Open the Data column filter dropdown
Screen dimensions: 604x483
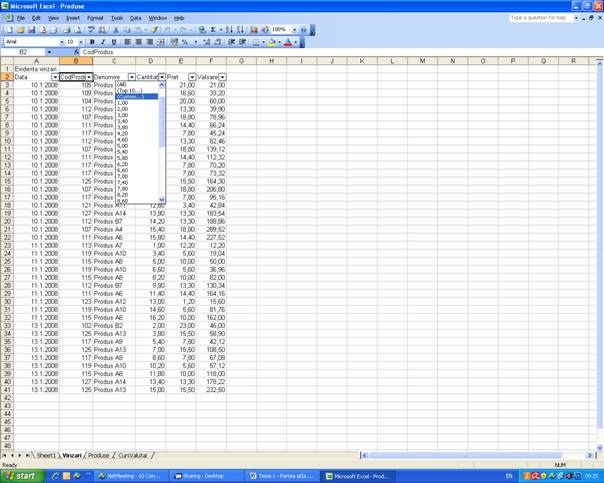pyautogui.click(x=55, y=77)
